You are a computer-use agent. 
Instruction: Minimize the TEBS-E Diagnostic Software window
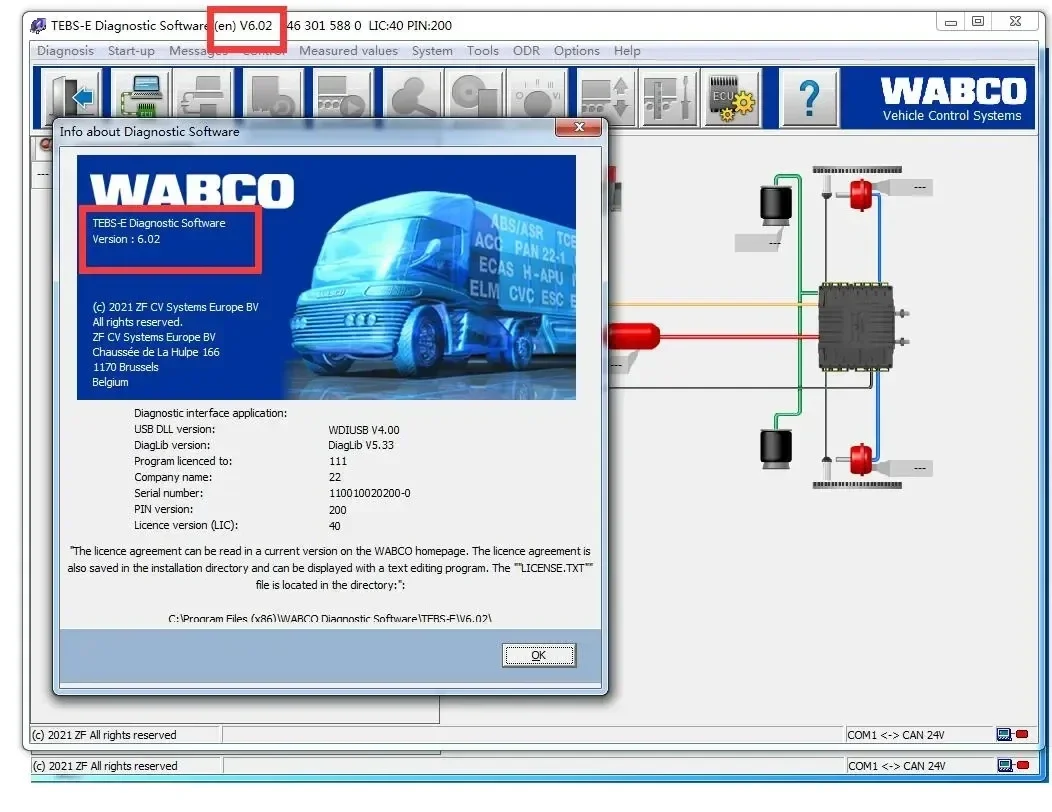(x=950, y=22)
